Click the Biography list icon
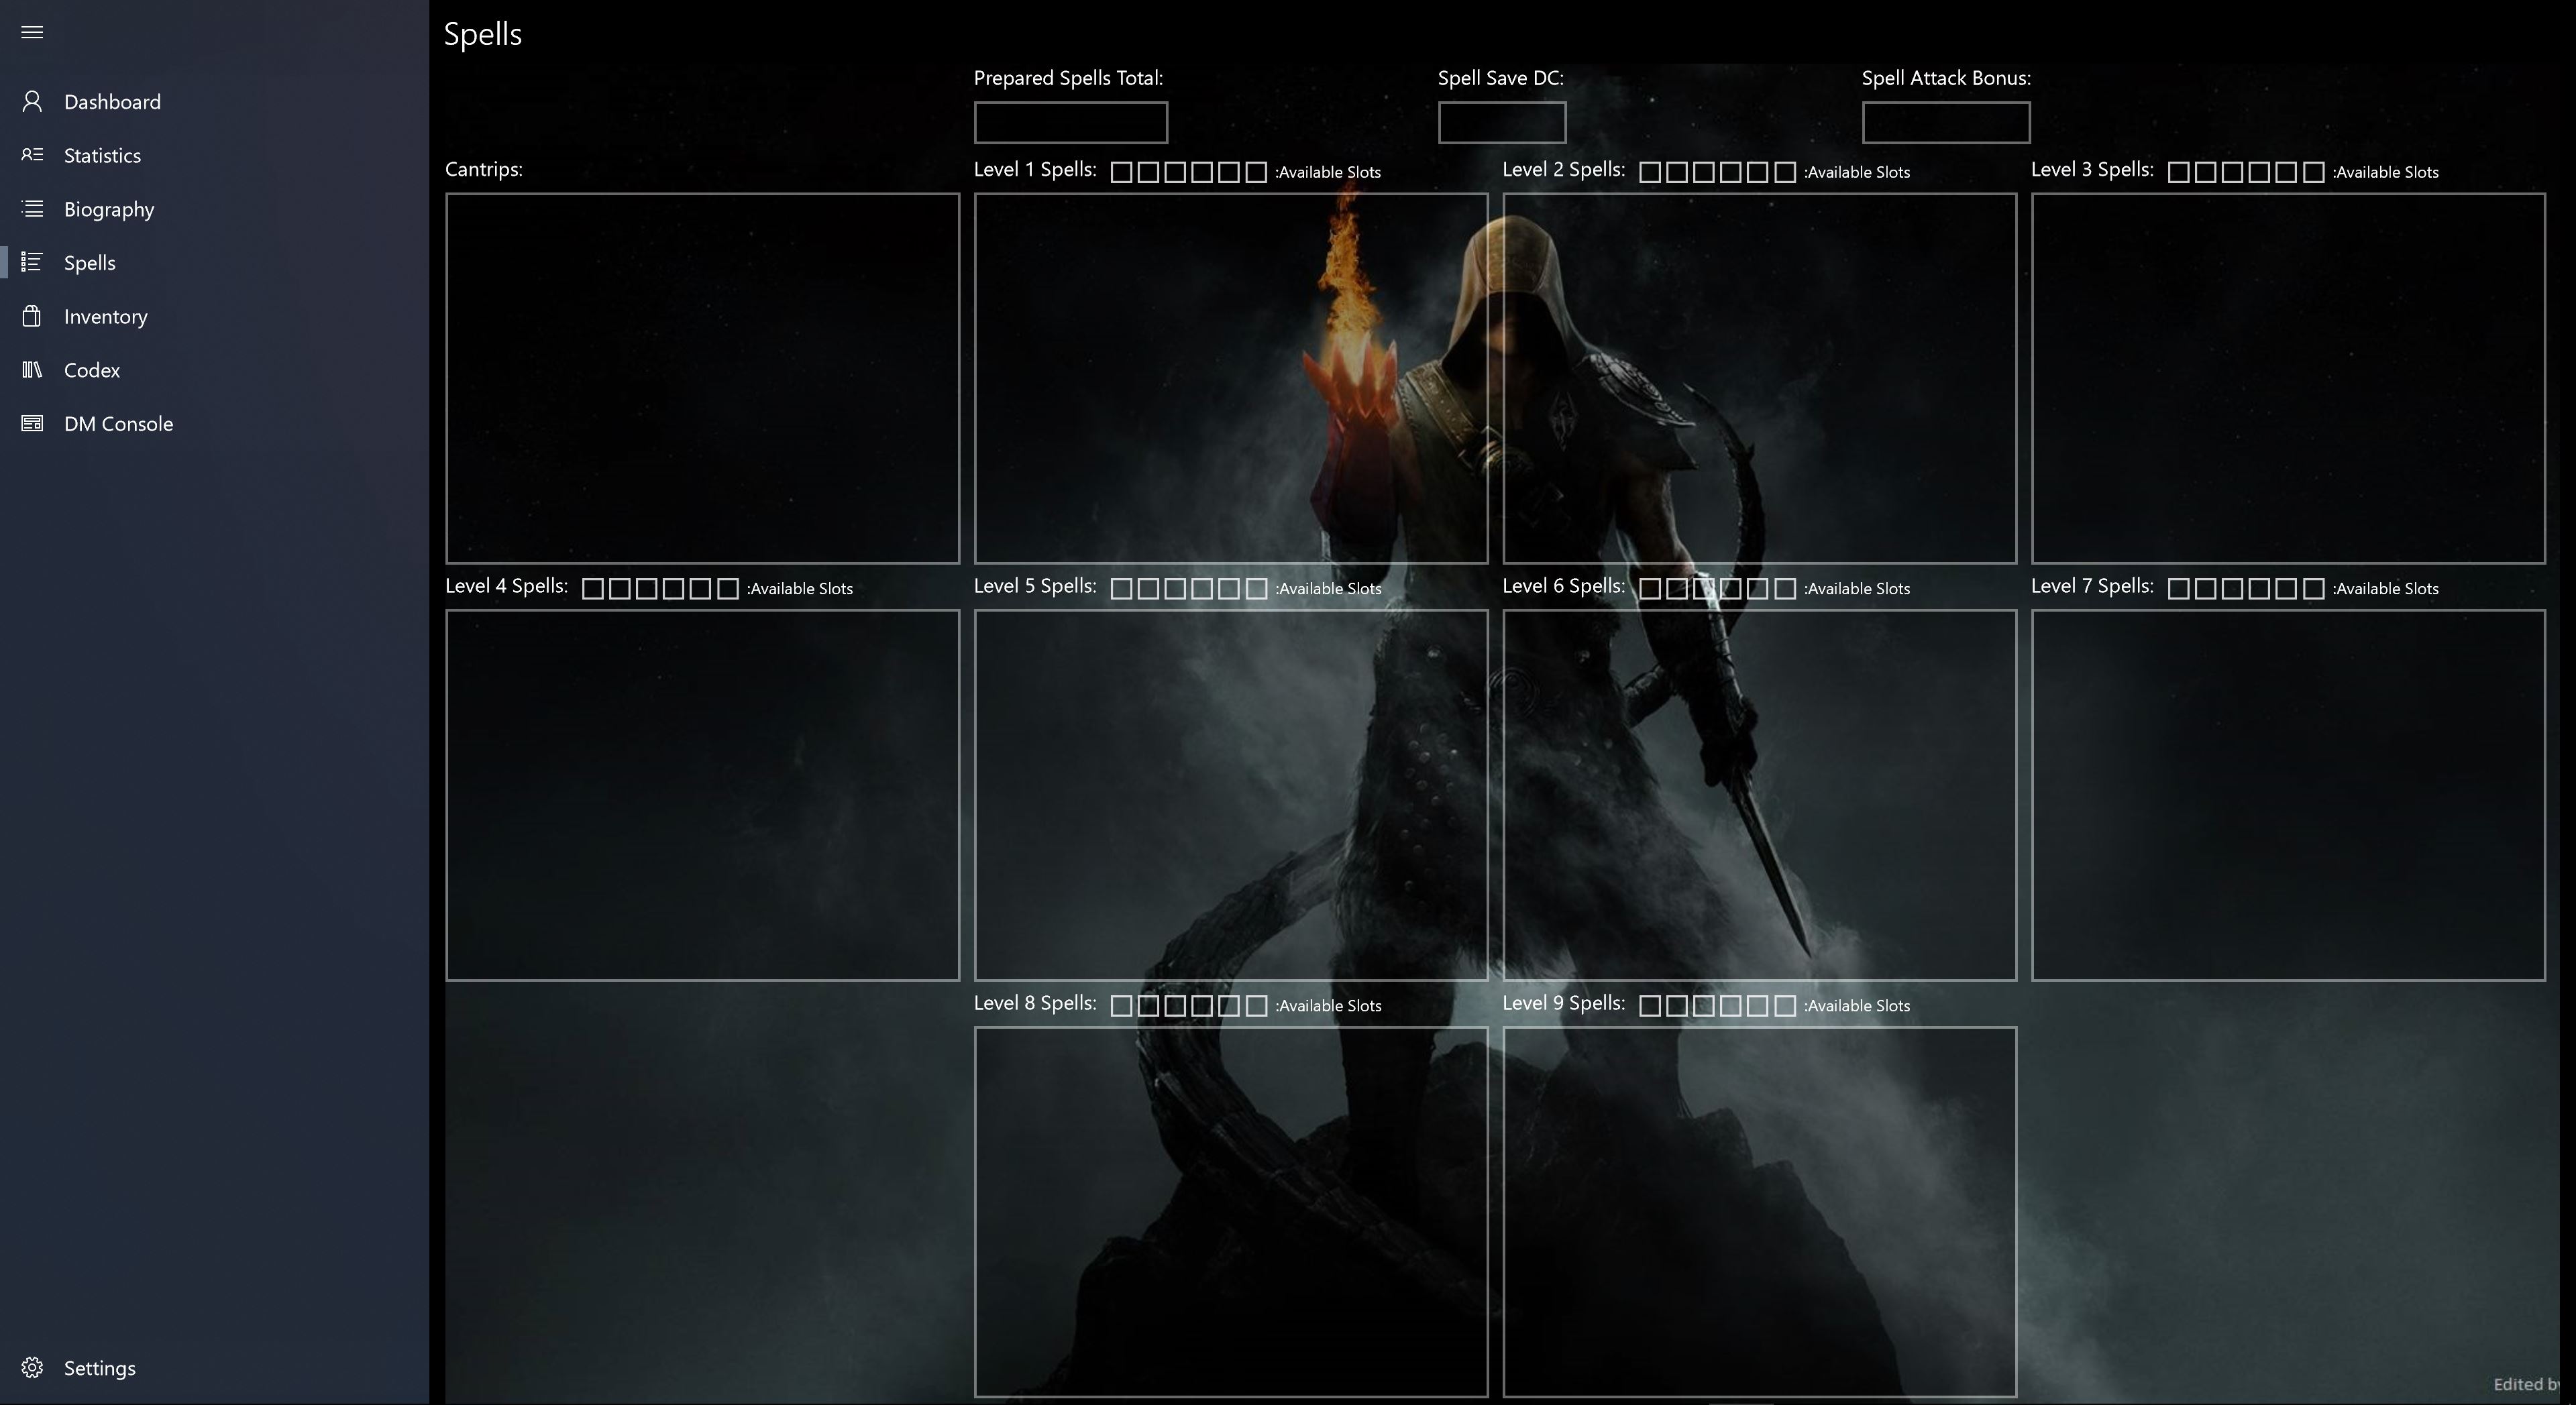2576x1405 pixels. (x=32, y=209)
